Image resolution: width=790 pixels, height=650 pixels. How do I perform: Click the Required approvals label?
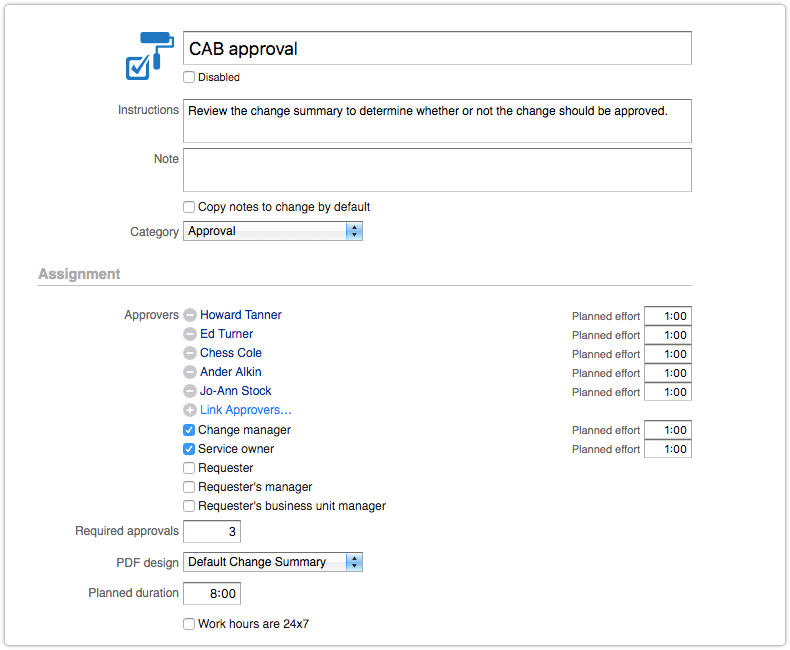127,531
